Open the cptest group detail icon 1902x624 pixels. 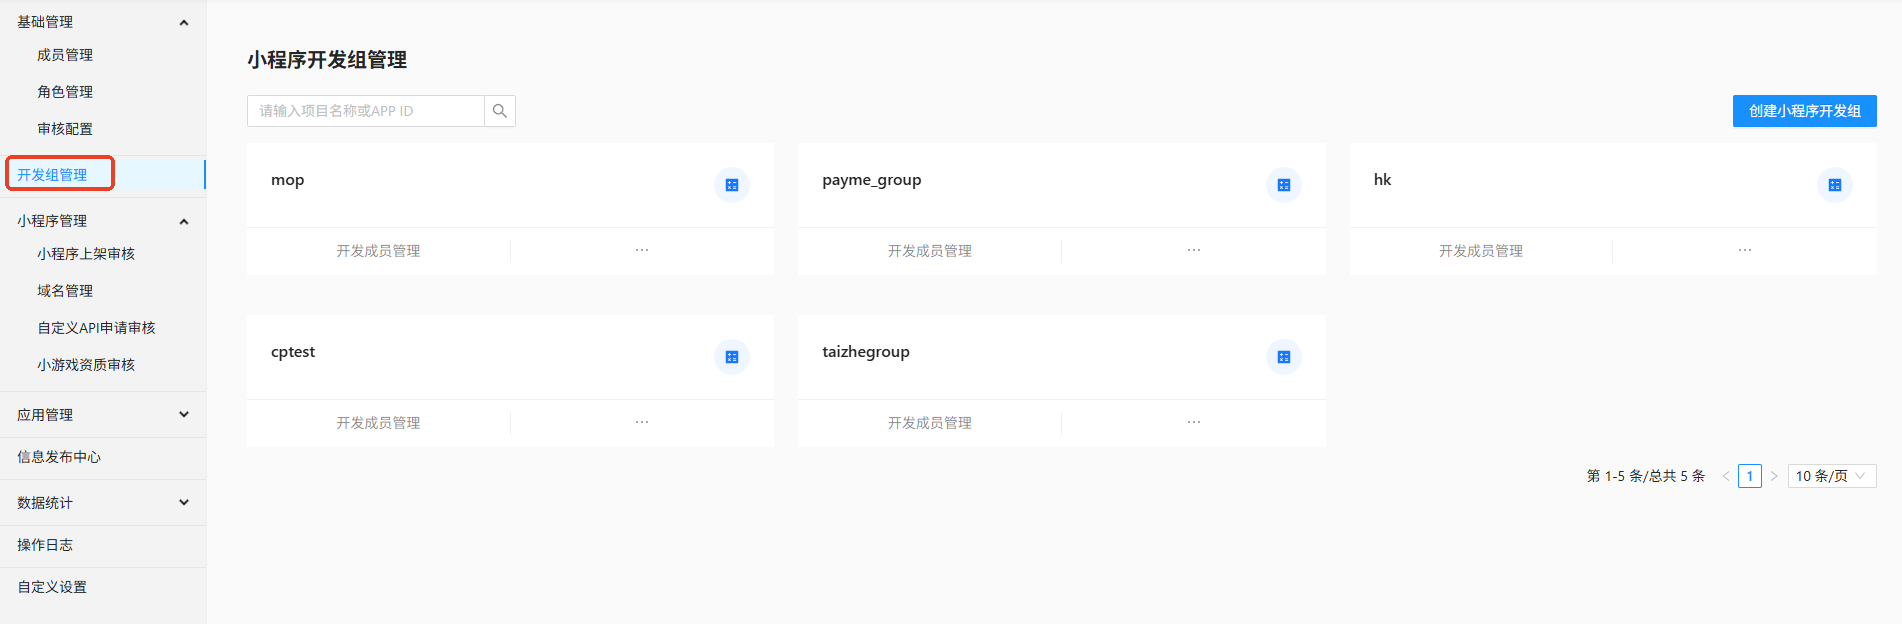pos(732,357)
